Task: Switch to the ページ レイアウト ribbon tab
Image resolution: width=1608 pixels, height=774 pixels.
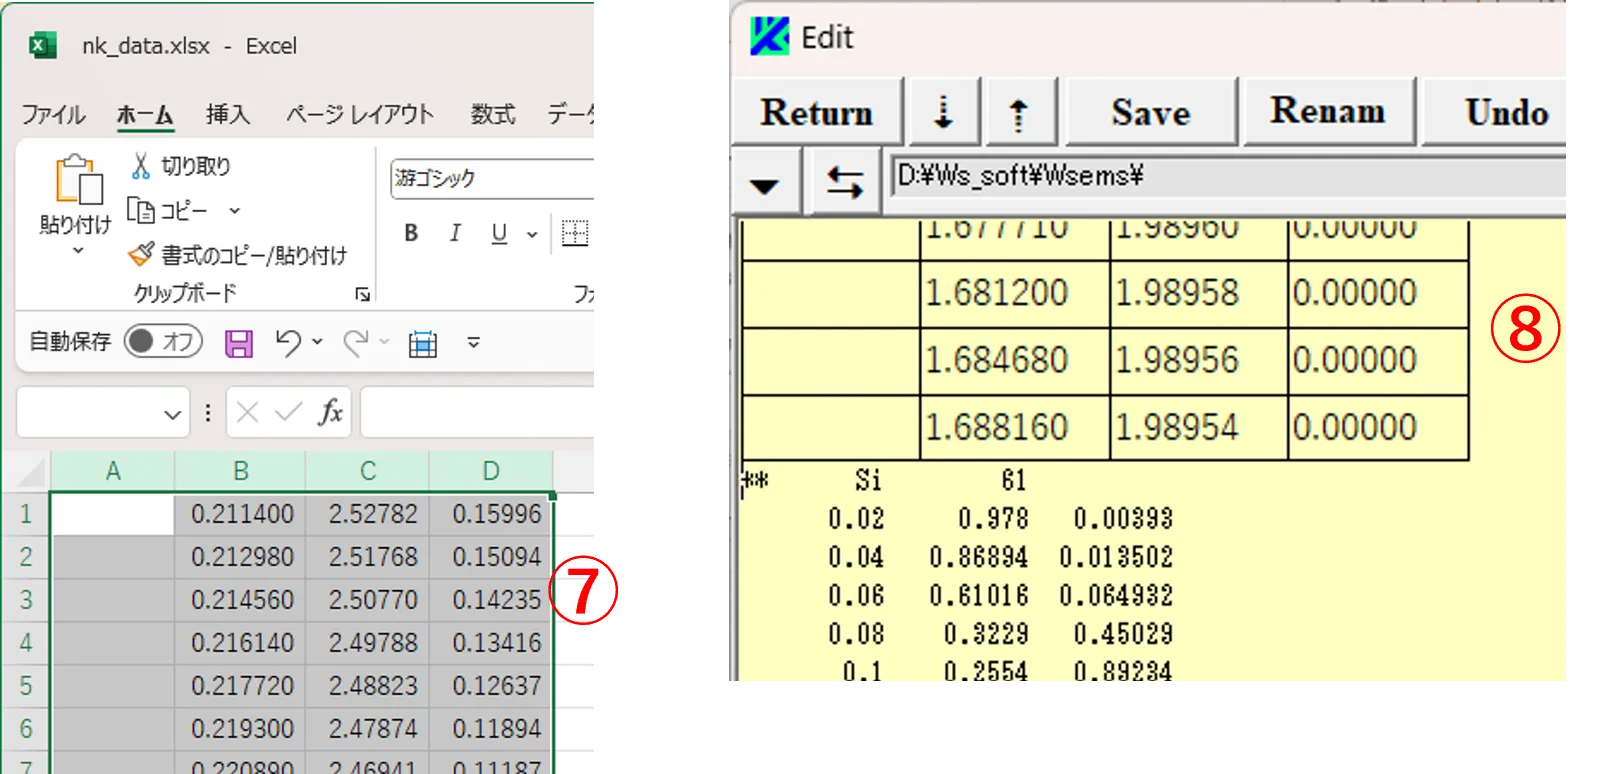Action: tap(360, 114)
